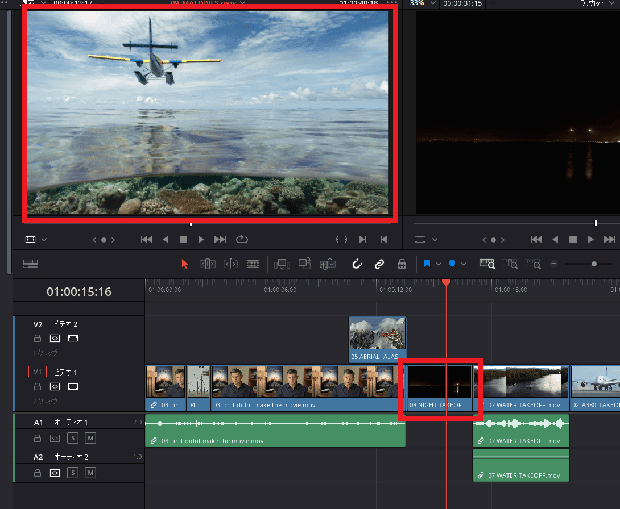Image resolution: width=620 pixels, height=509 pixels.
Task: Mute the A1 audio track
Action: 91,438
